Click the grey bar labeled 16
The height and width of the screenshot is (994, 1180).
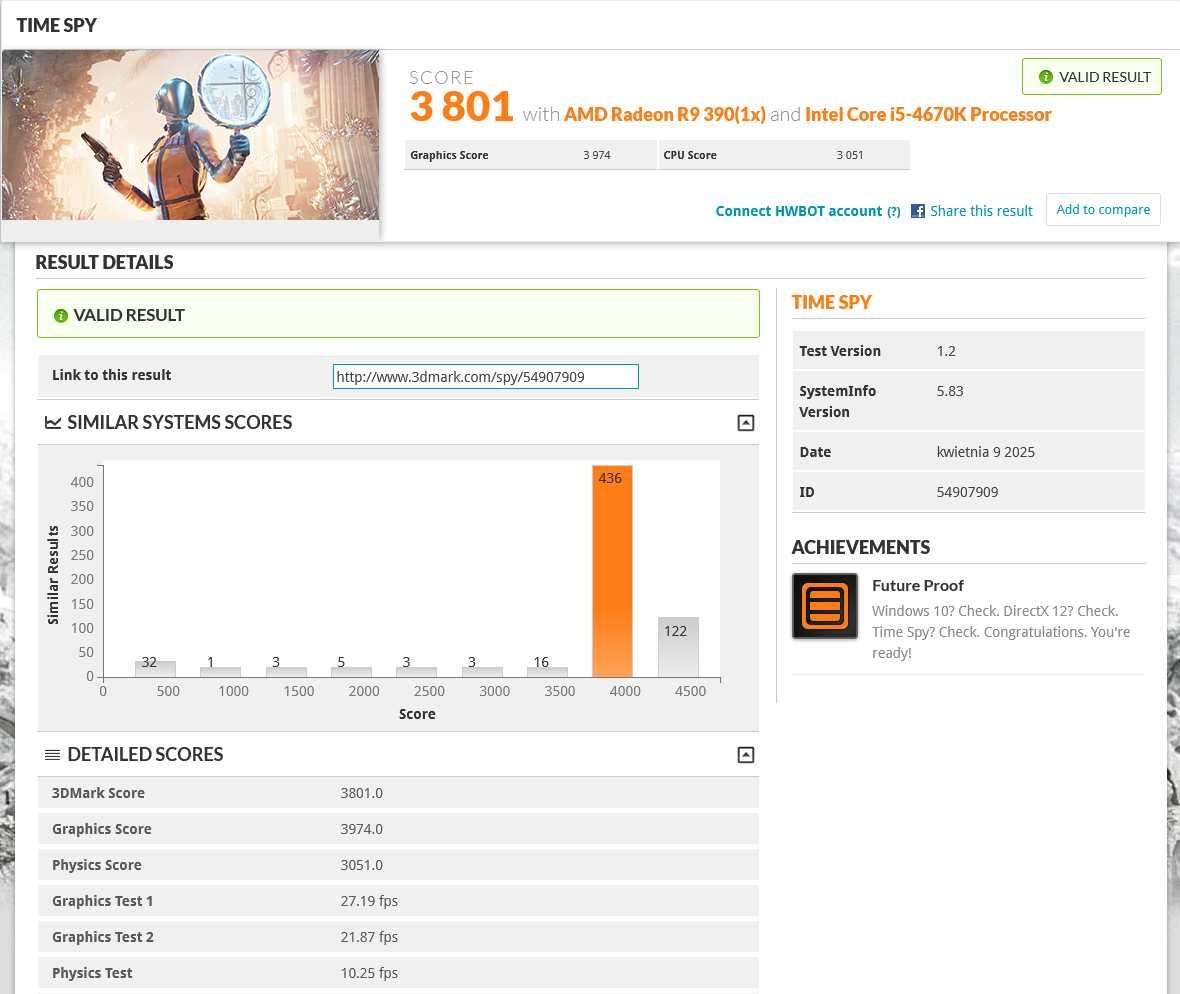[547, 671]
